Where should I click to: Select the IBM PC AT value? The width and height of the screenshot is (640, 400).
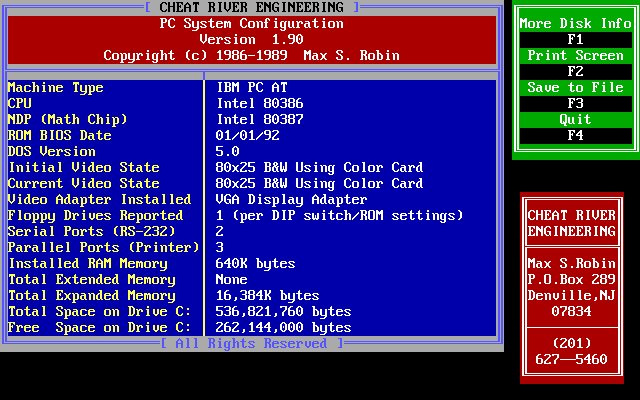click(252, 87)
